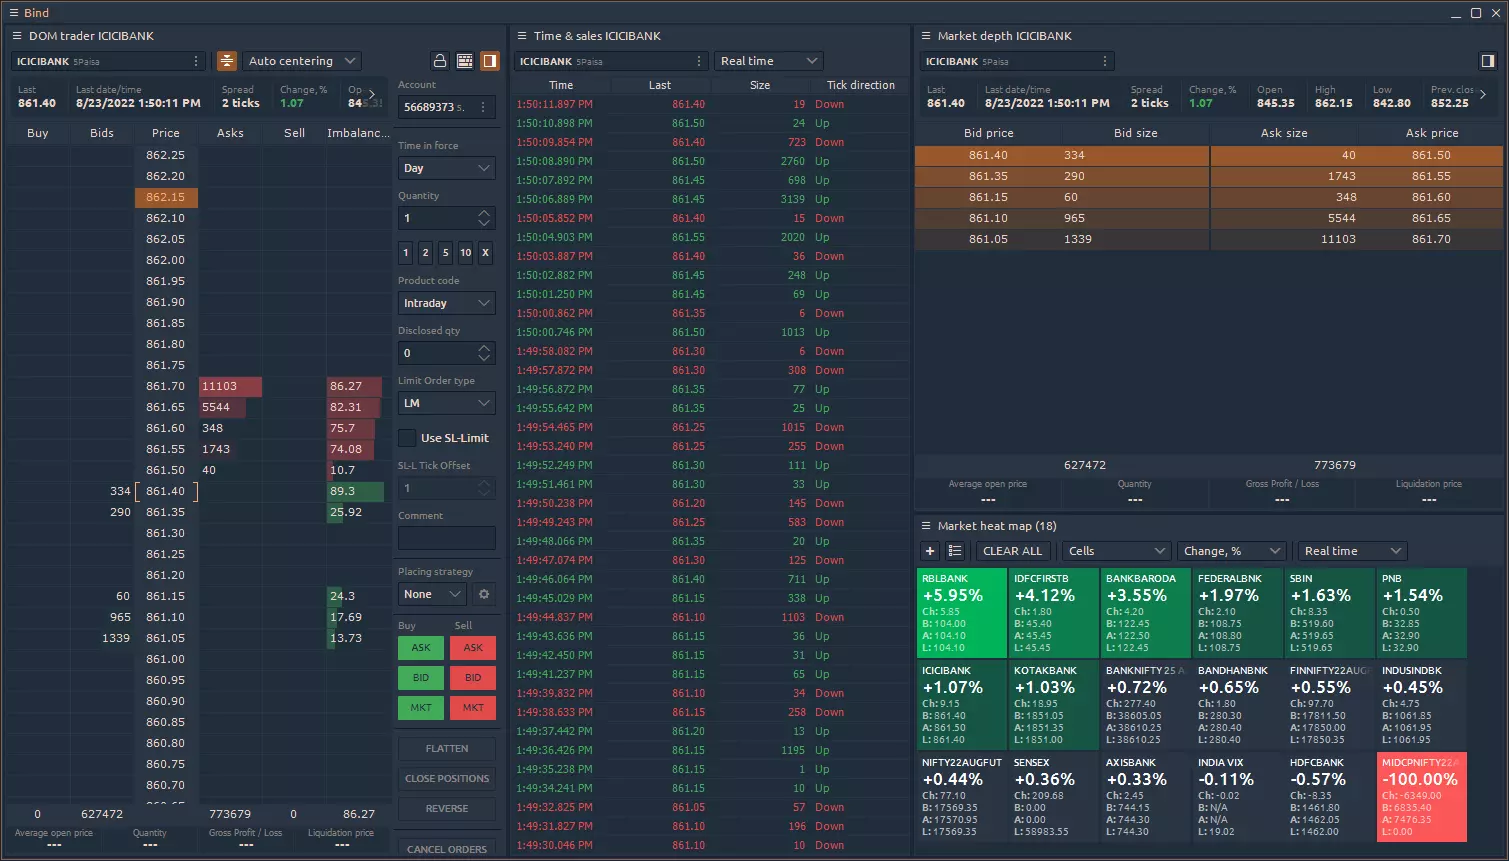Click the FLATTEN button
Screen dimensions: 1509x861
pyautogui.click(x=447, y=749)
